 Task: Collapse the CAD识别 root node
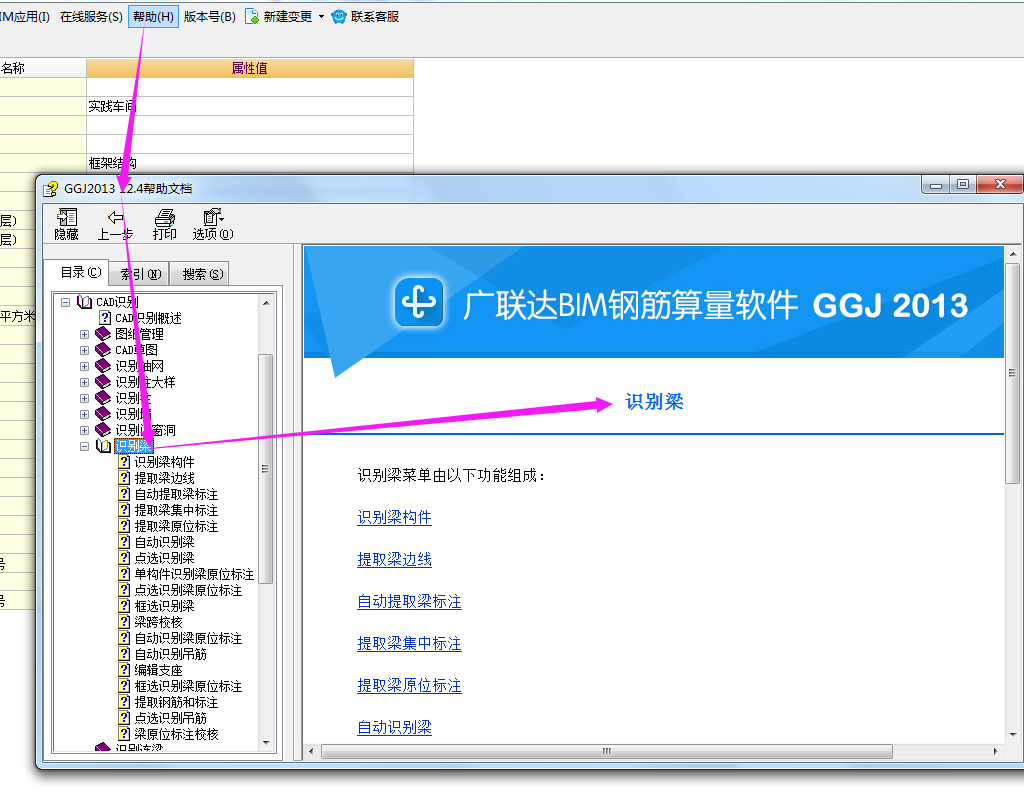(65, 302)
